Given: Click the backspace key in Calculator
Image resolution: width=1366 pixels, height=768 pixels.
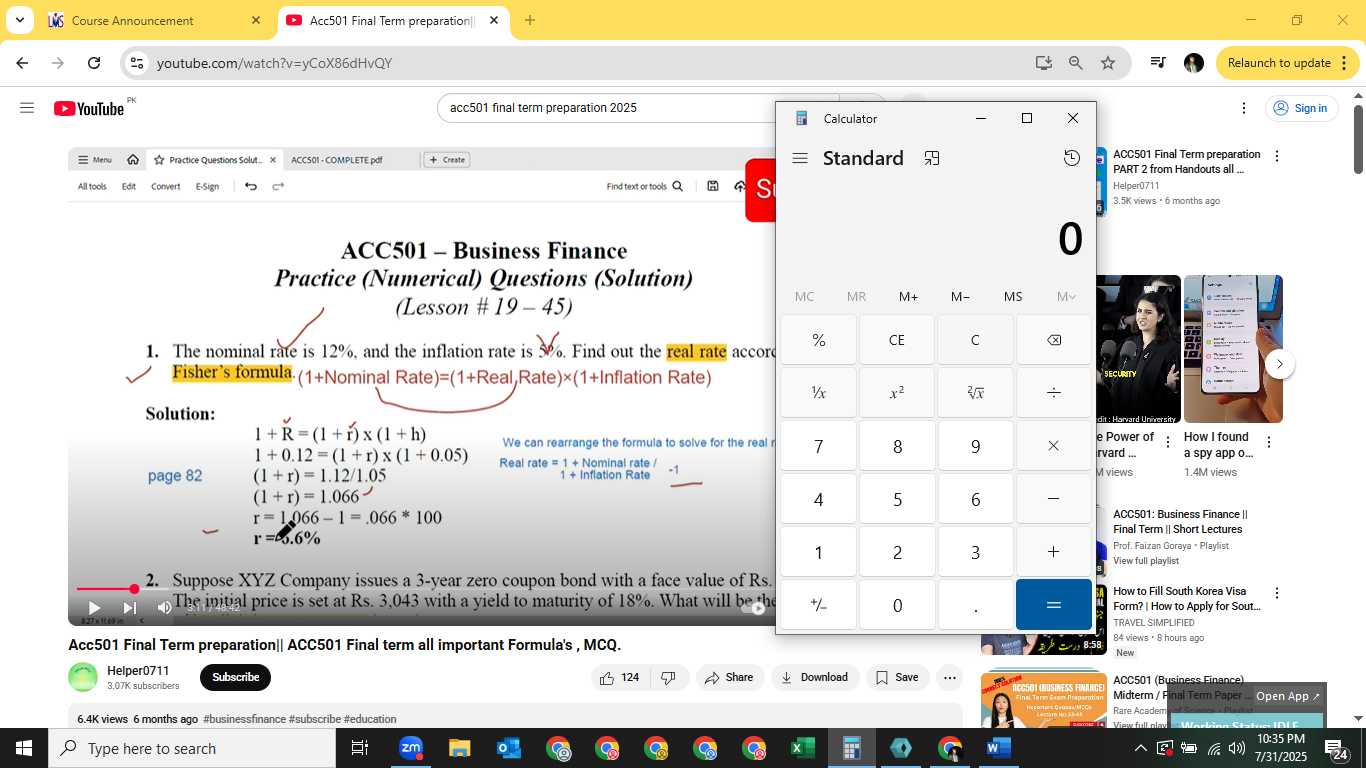Looking at the screenshot, I should click(1054, 340).
